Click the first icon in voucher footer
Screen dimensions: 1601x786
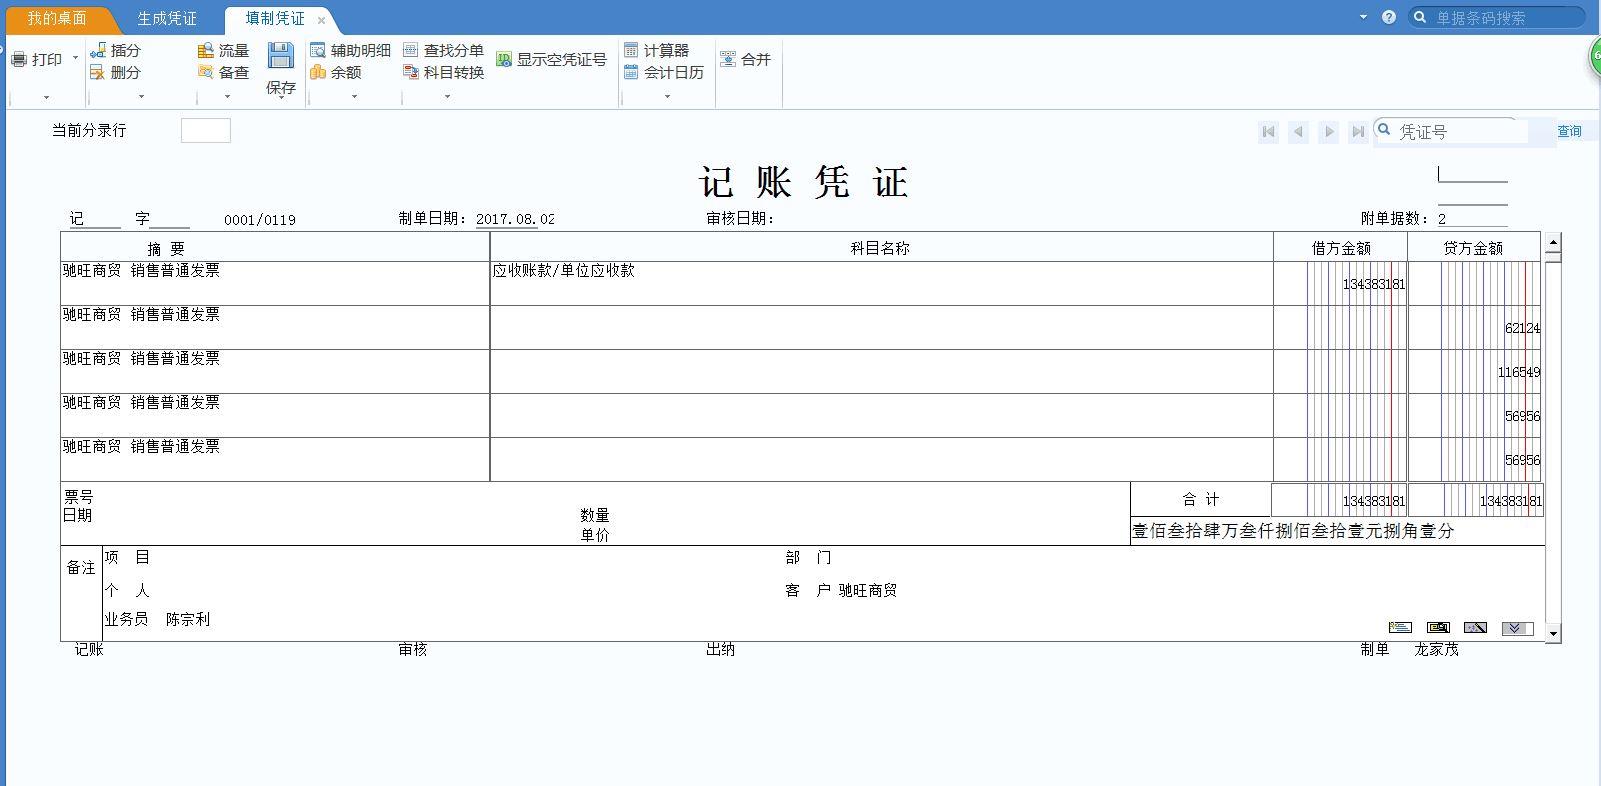[1400, 627]
